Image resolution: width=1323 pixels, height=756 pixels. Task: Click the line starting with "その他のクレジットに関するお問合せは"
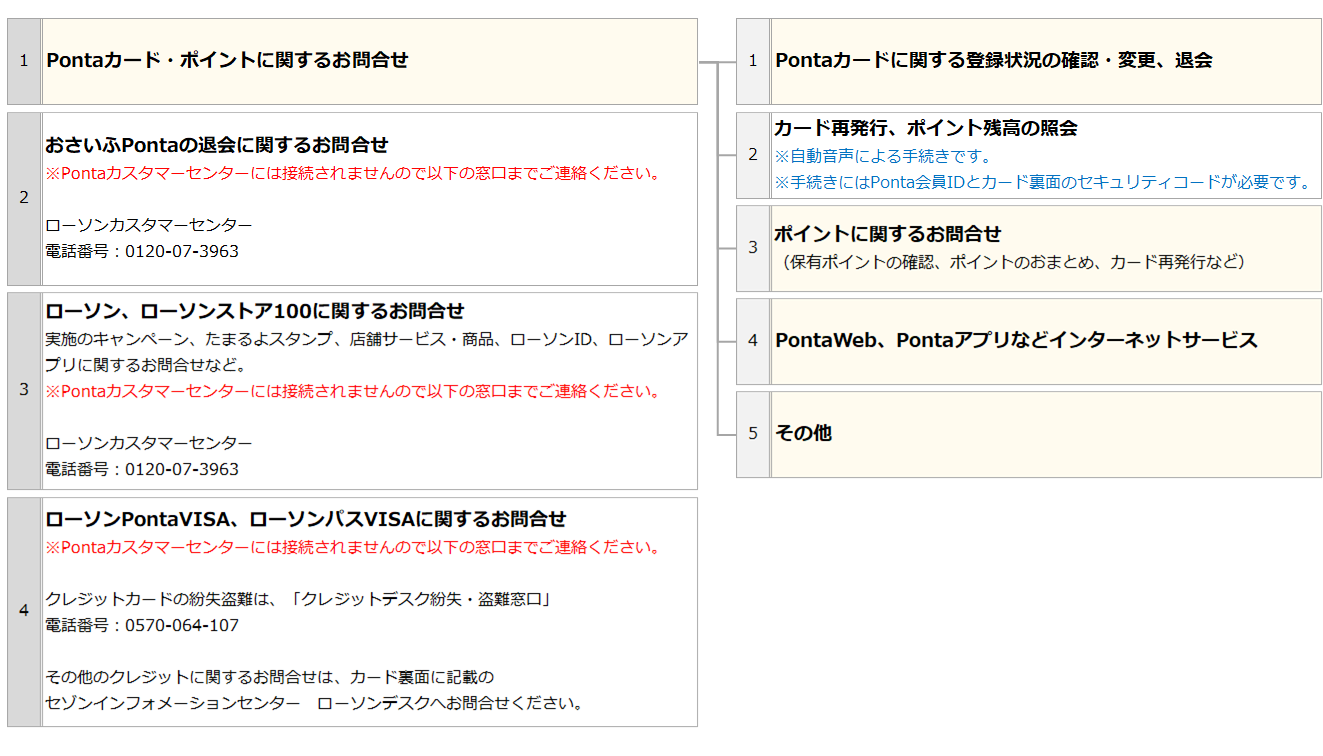coord(270,677)
